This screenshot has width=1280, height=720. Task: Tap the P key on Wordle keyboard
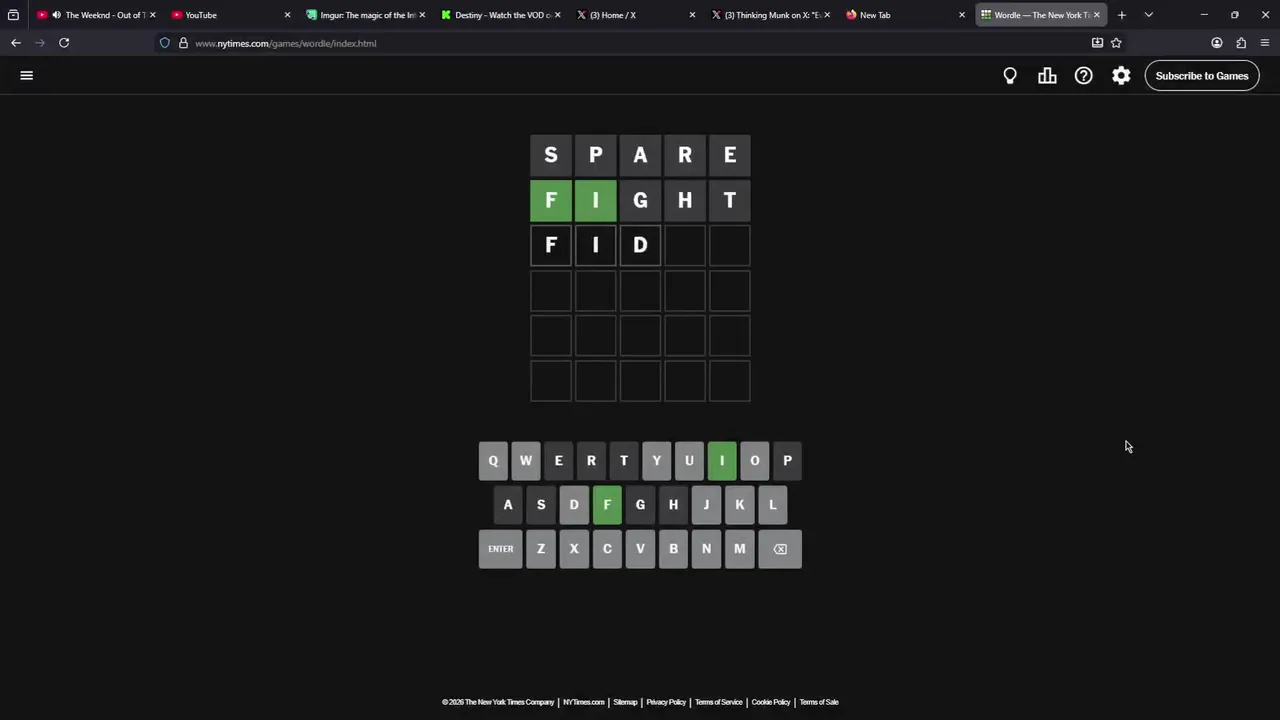coord(787,461)
